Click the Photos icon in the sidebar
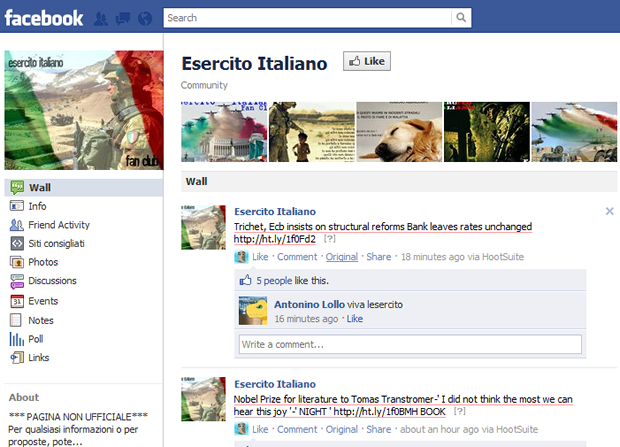The image size is (620, 447). pyautogui.click(x=17, y=262)
